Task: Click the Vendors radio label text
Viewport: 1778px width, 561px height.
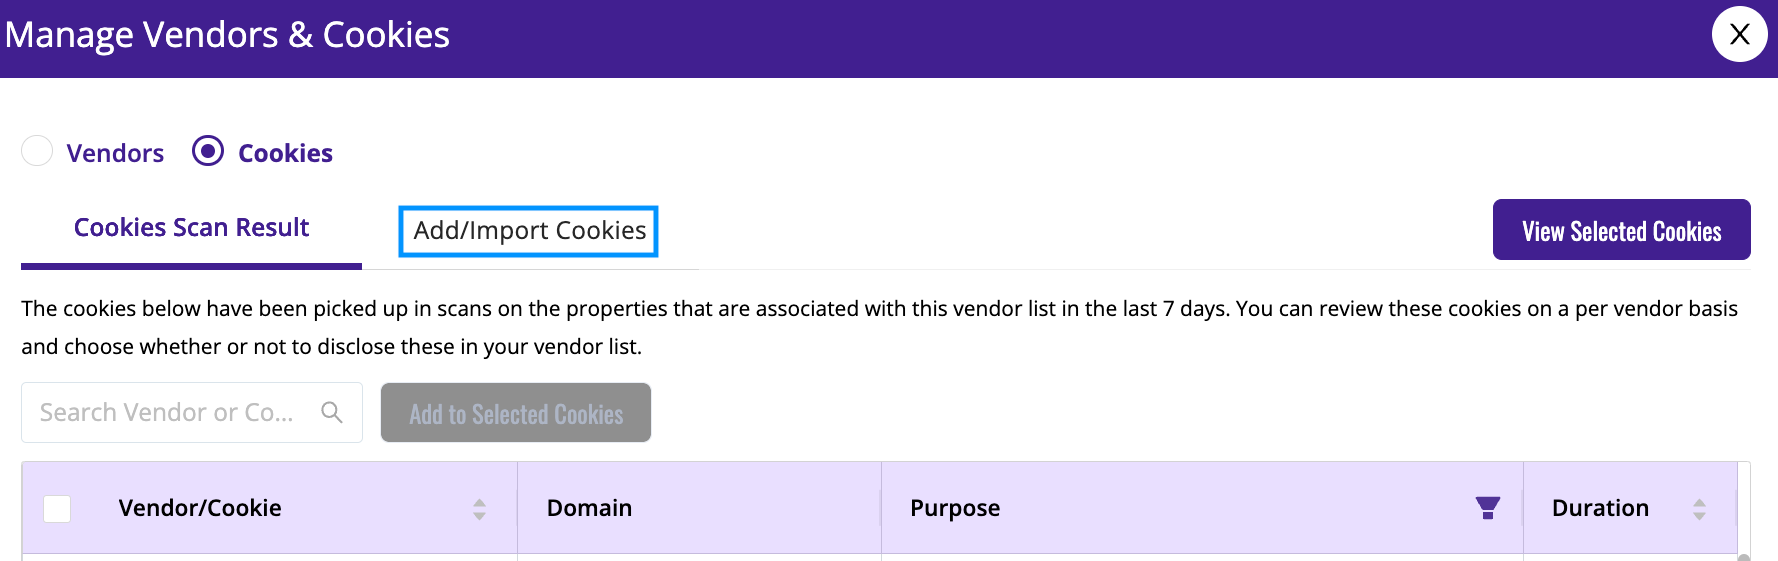Action: click(115, 153)
